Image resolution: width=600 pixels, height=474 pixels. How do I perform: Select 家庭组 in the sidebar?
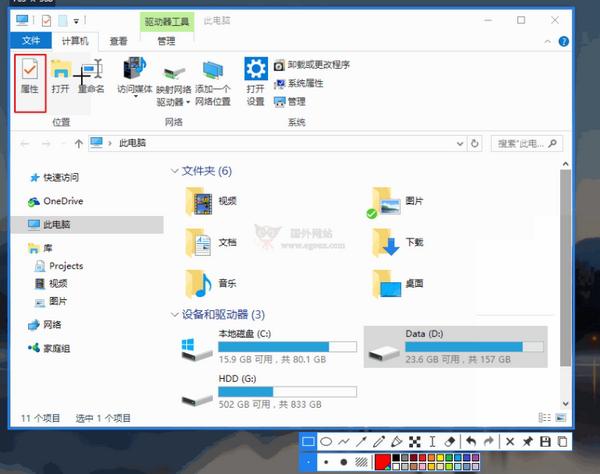pyautogui.click(x=49, y=348)
